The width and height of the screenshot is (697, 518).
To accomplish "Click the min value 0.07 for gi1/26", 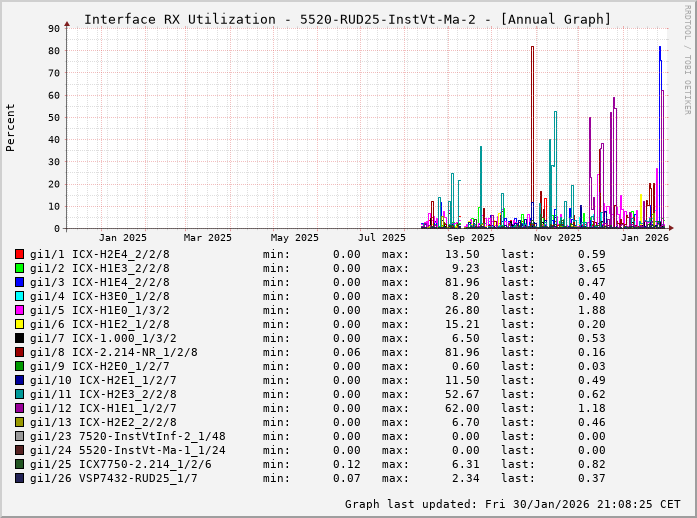I will 347,478.
